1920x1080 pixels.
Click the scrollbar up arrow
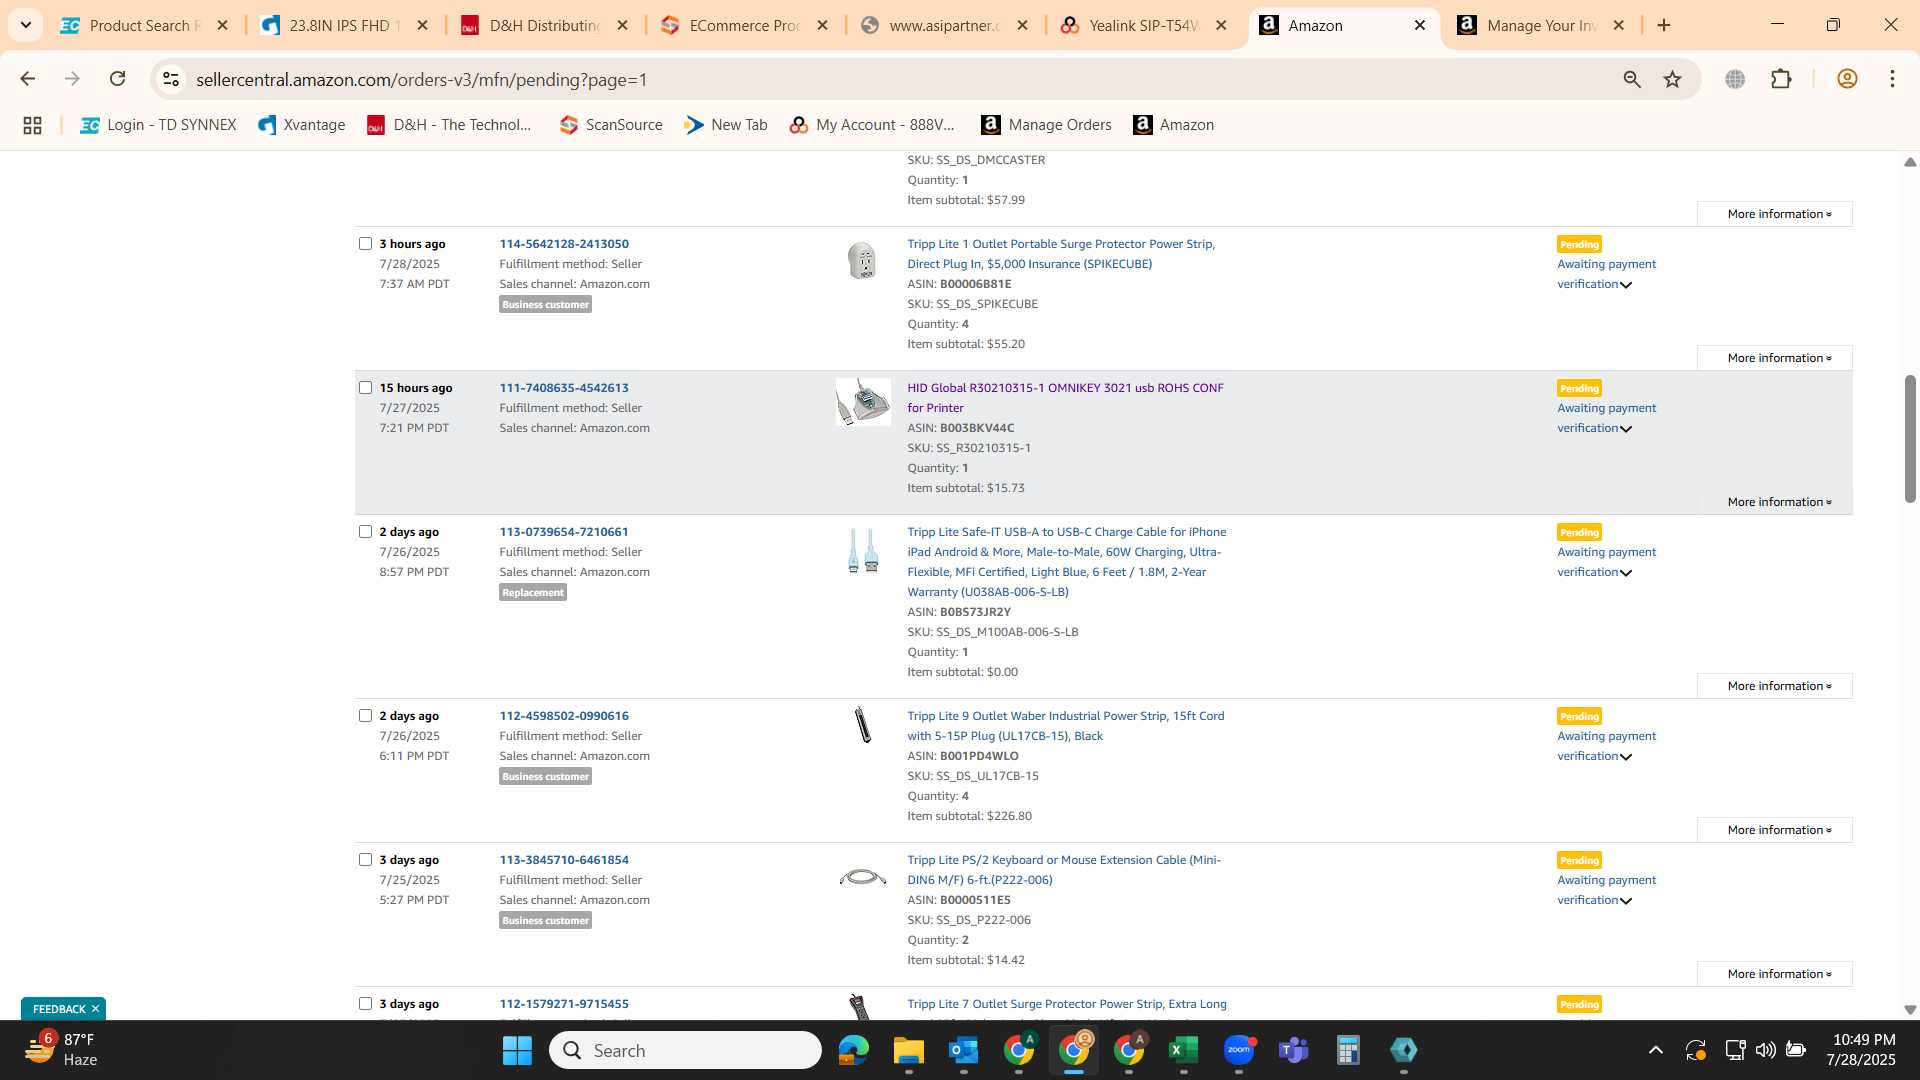click(1909, 161)
